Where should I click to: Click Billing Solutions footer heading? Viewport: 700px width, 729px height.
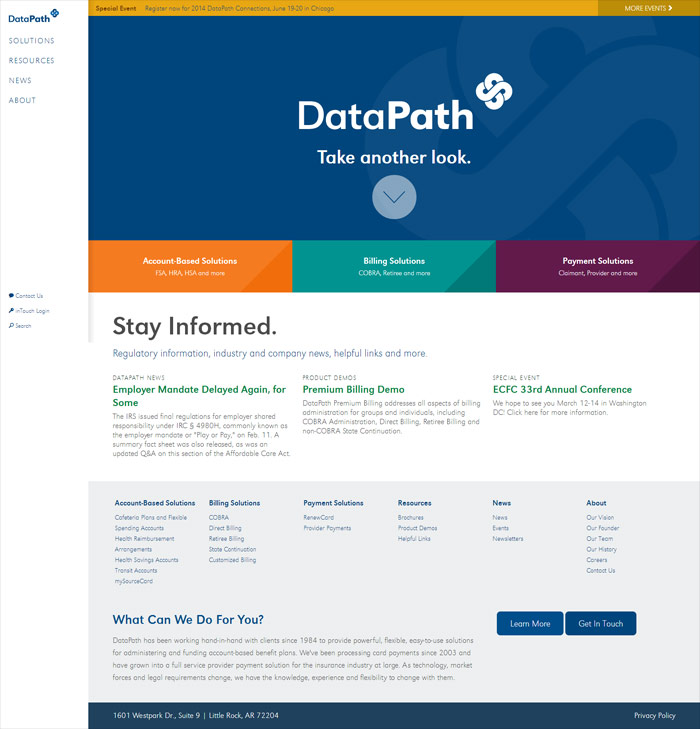click(234, 503)
